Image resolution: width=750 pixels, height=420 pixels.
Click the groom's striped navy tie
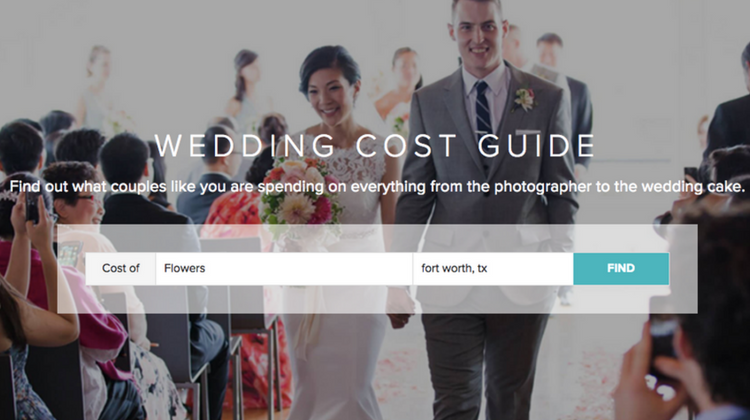483,108
